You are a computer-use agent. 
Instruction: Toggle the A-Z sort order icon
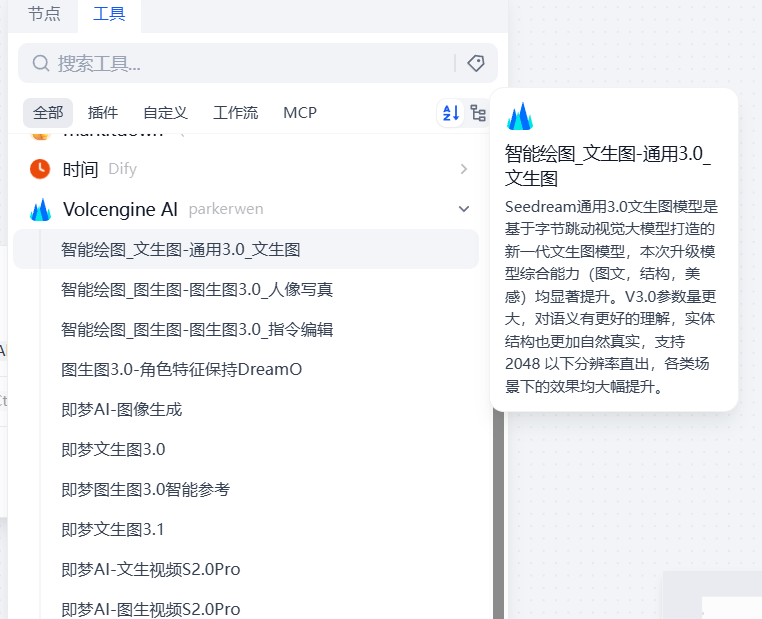pos(451,113)
